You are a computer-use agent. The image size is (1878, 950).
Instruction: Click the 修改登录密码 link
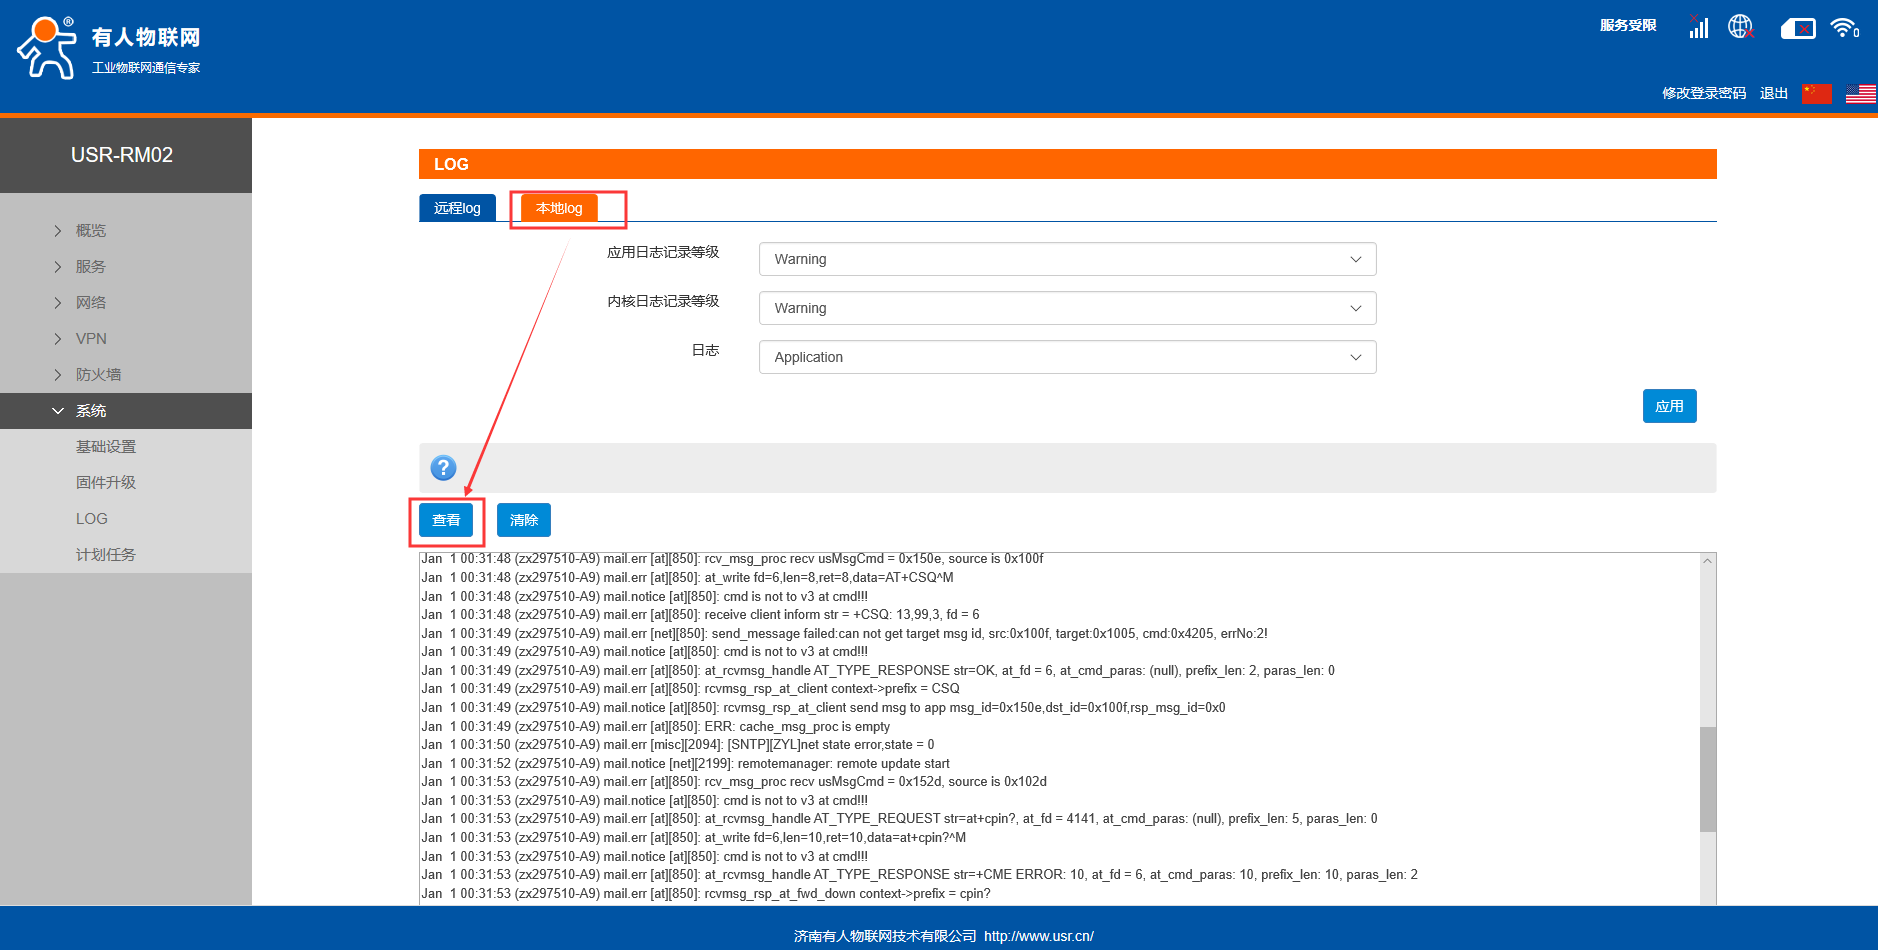(1703, 93)
